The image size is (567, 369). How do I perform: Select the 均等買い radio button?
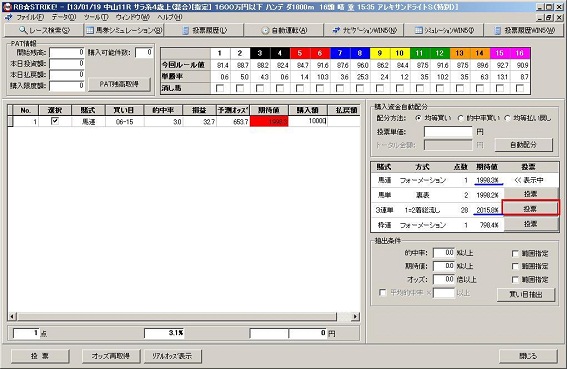click(x=419, y=118)
